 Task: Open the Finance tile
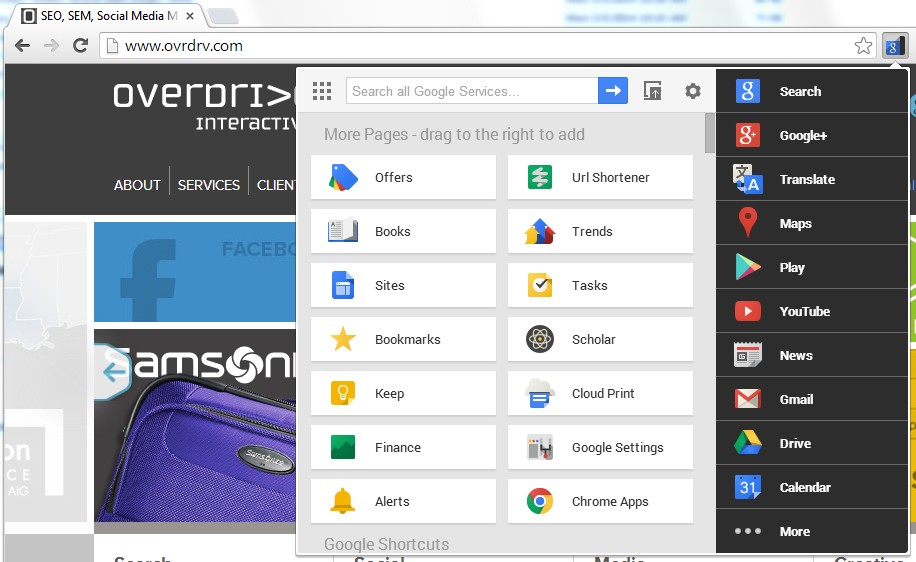click(403, 447)
